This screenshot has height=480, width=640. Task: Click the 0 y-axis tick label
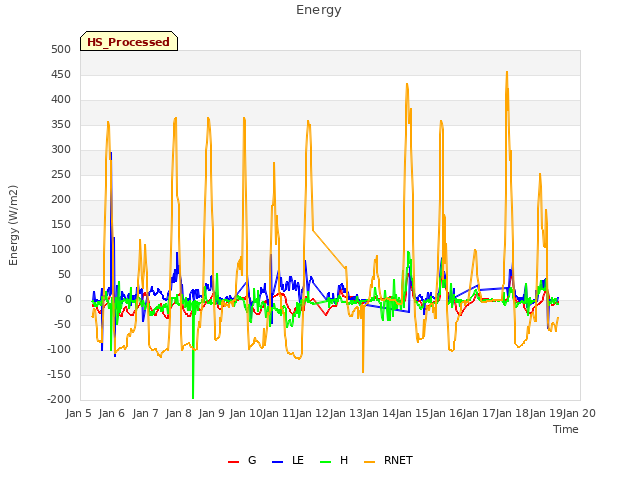68,300
